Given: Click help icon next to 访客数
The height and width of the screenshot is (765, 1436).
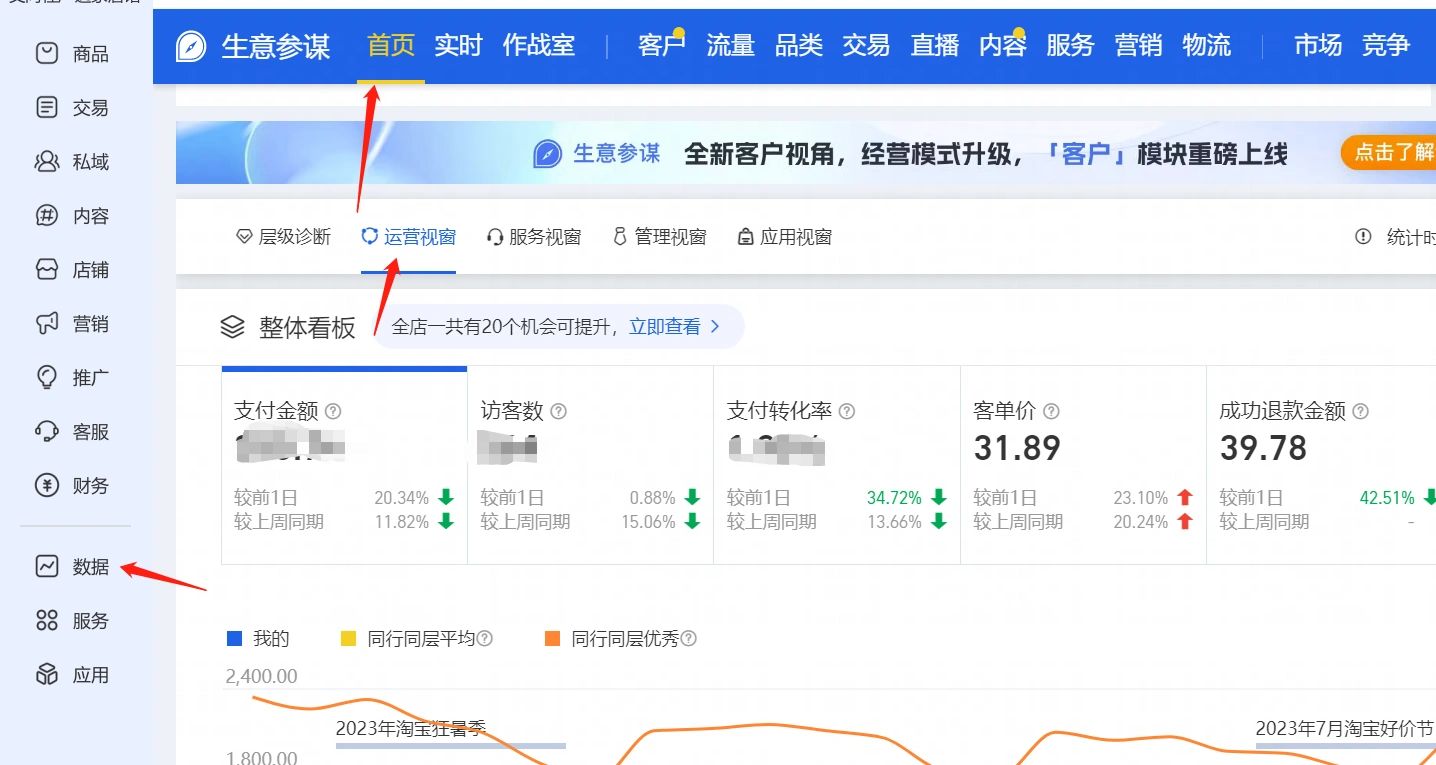Looking at the screenshot, I should coord(559,411).
